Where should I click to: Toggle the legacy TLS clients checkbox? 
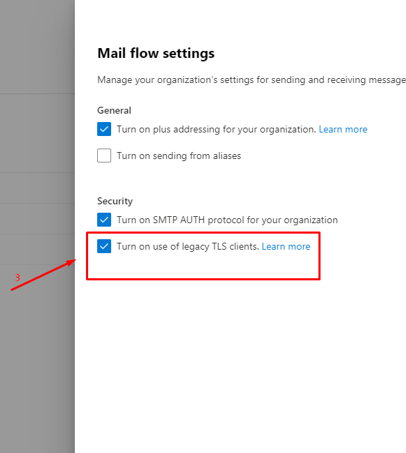click(104, 246)
